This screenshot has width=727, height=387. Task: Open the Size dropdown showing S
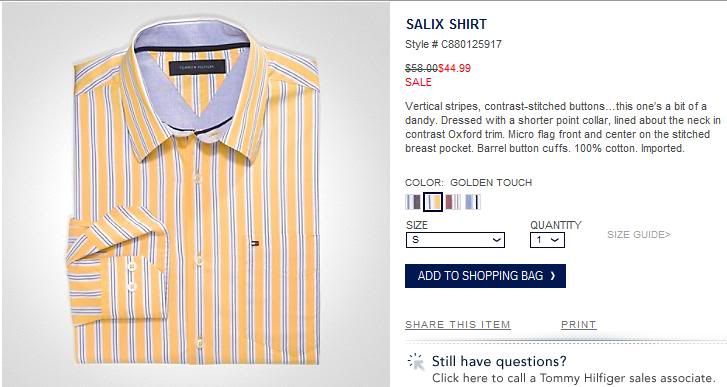[x=455, y=240]
